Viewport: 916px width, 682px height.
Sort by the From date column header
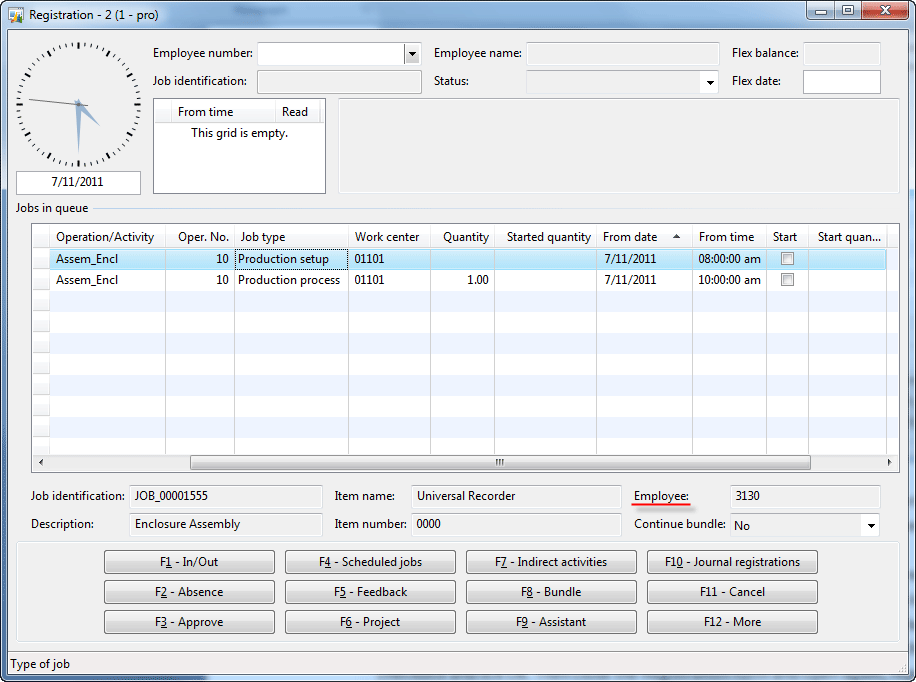(640, 237)
